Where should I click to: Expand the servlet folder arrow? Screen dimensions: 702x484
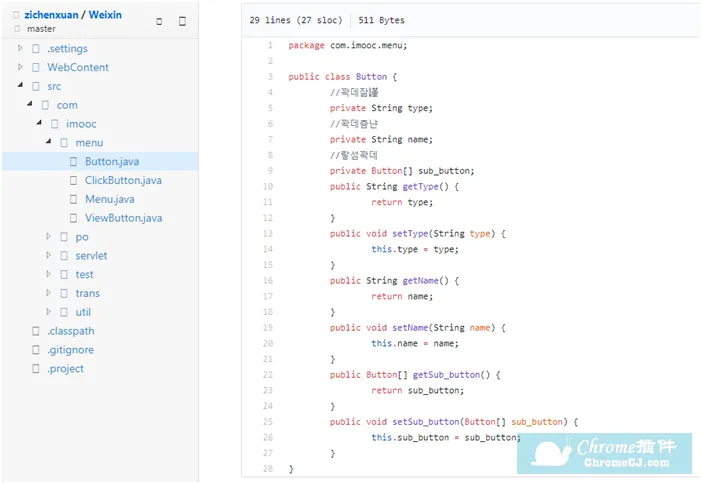click(x=48, y=255)
